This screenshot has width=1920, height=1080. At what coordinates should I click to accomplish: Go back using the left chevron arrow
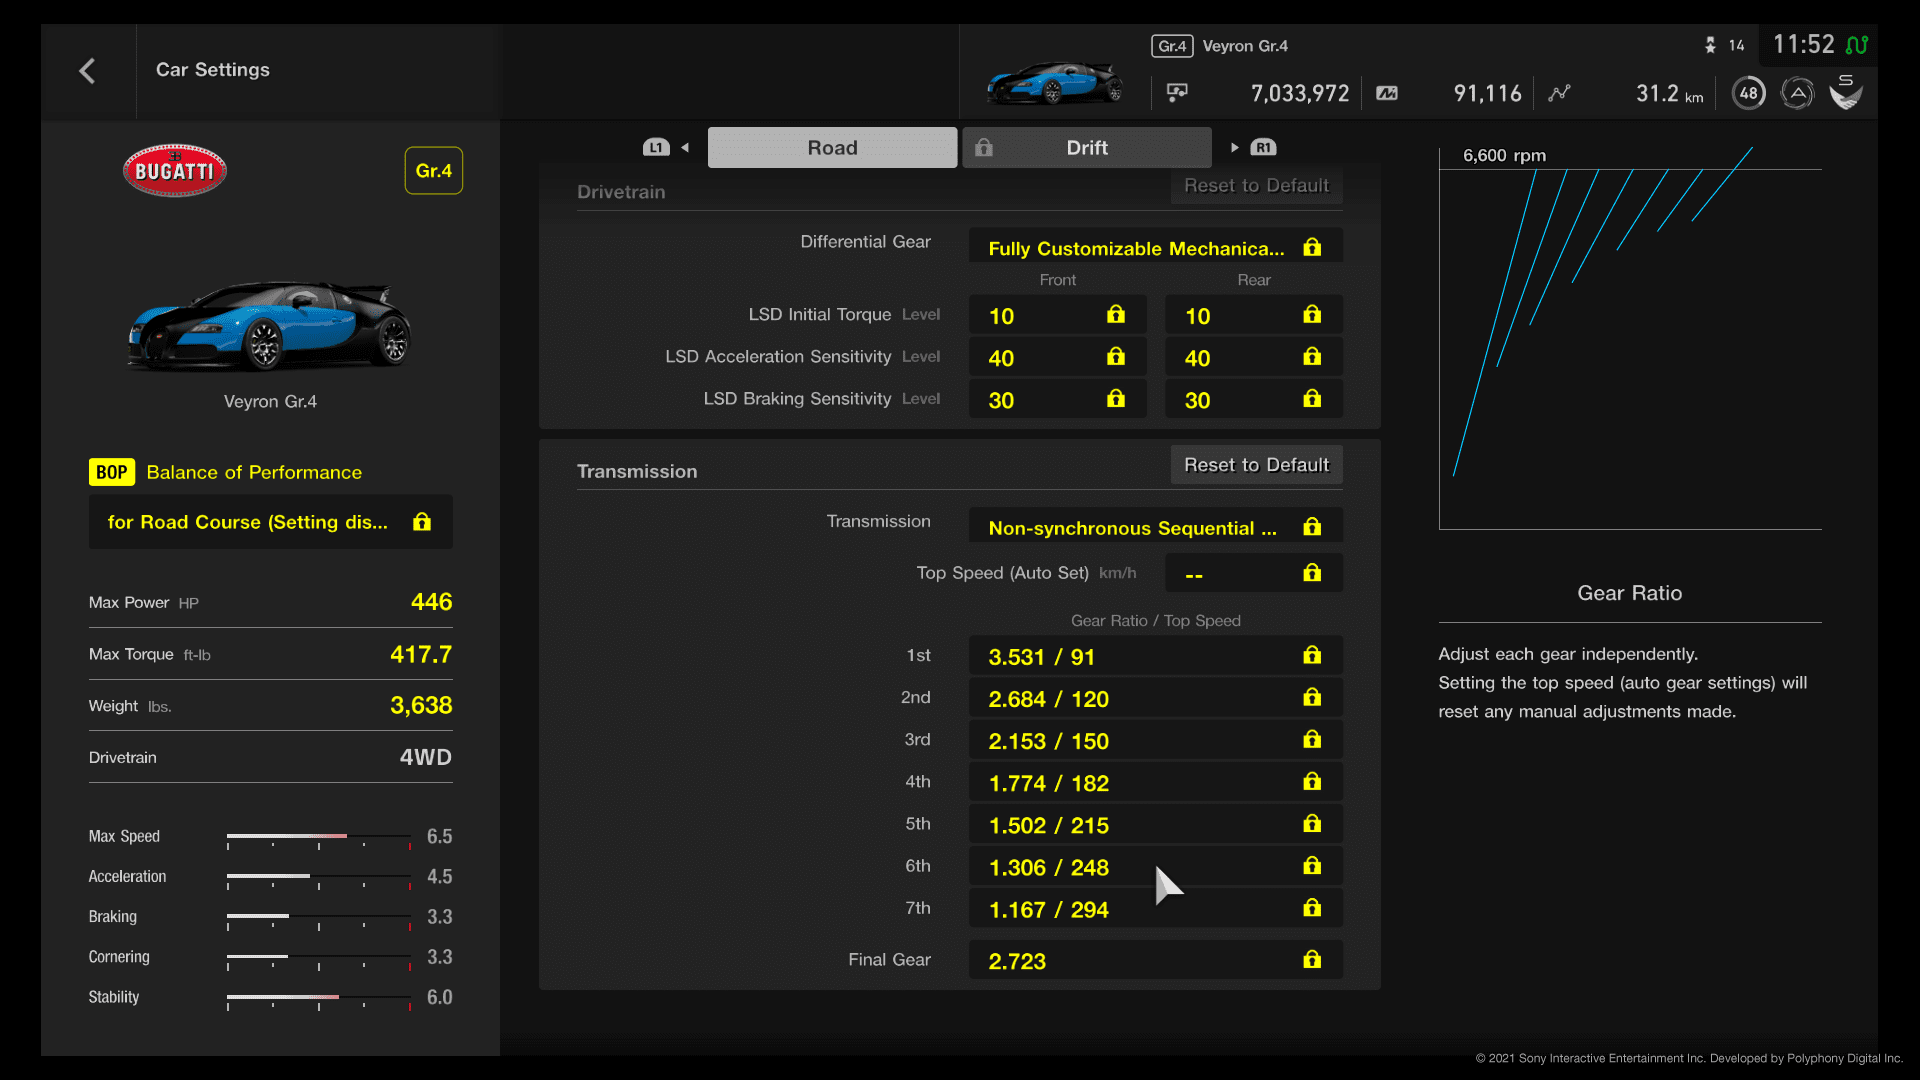pyautogui.click(x=87, y=71)
